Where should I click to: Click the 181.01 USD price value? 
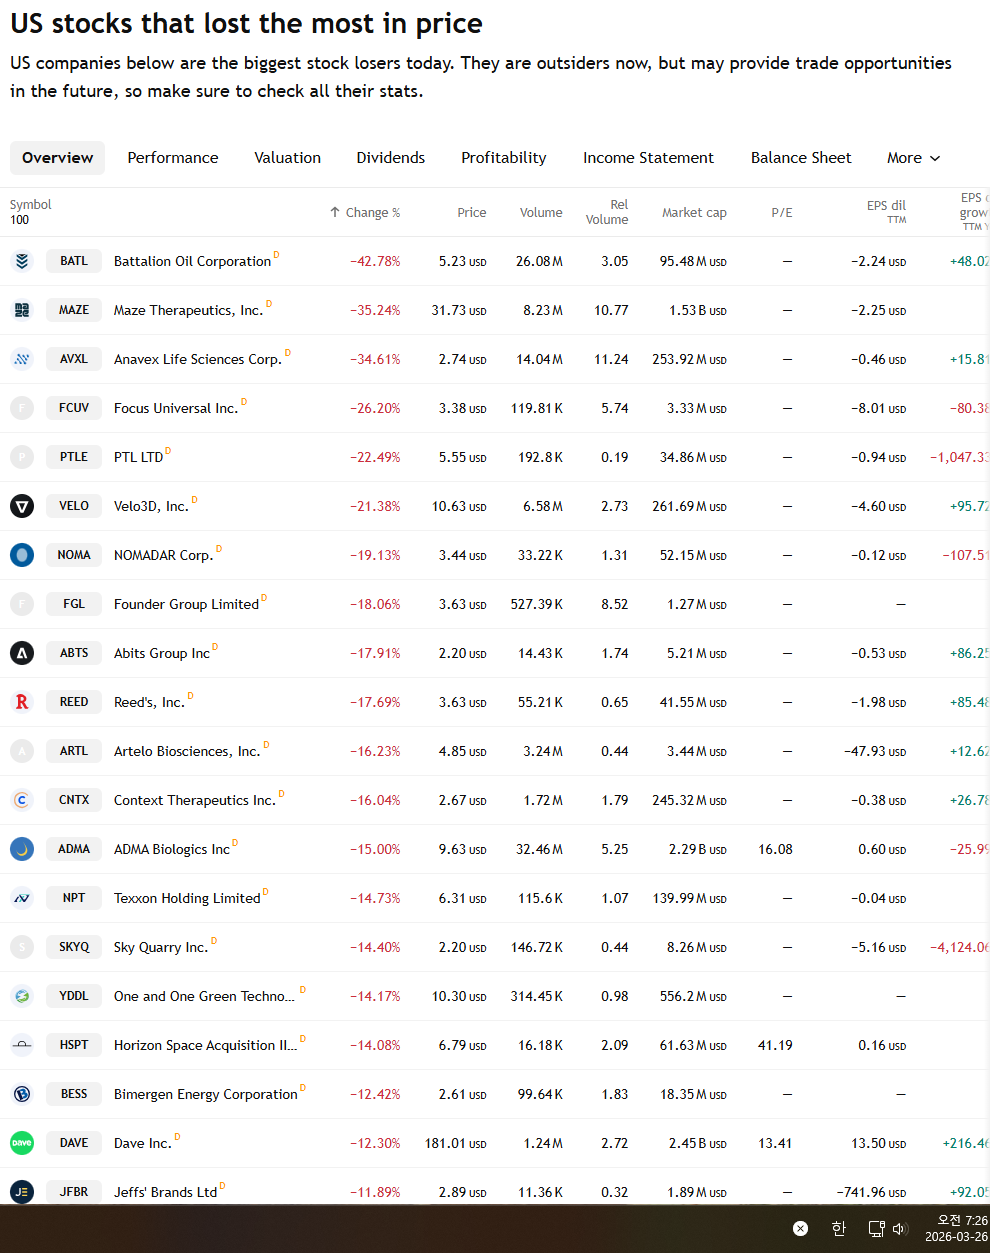pyautogui.click(x=455, y=1143)
